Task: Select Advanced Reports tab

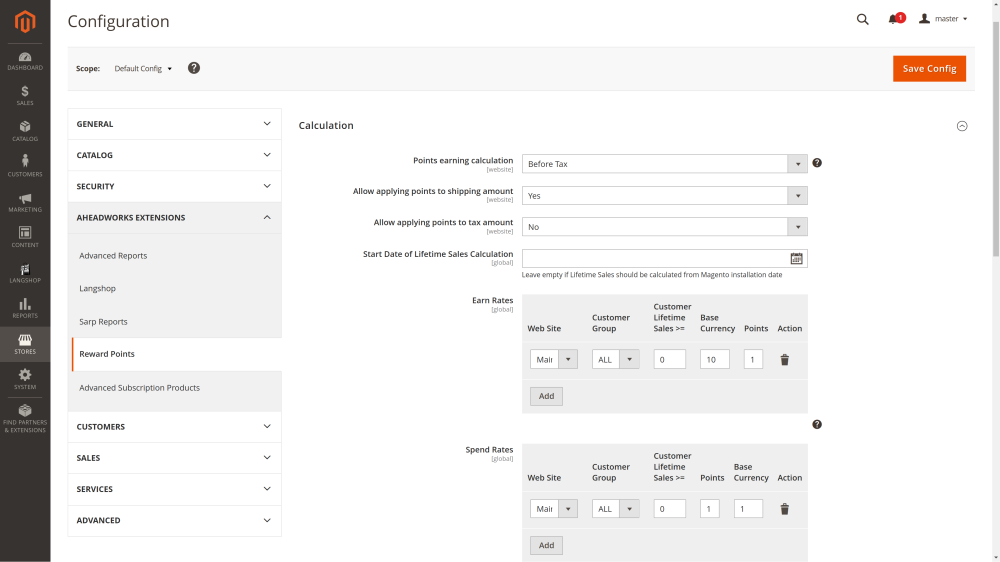Action: click(113, 256)
